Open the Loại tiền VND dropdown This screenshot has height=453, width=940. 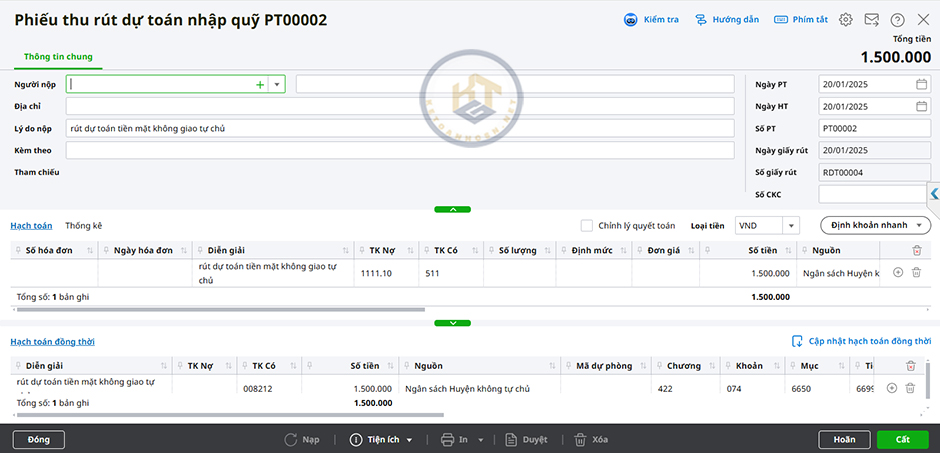coord(790,226)
